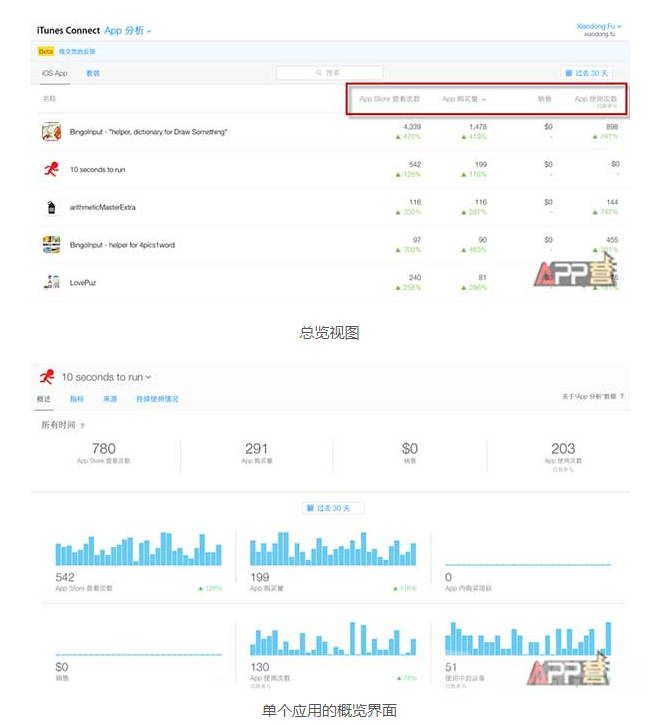
Task: Click the LovePuz app icon
Action: (51, 282)
